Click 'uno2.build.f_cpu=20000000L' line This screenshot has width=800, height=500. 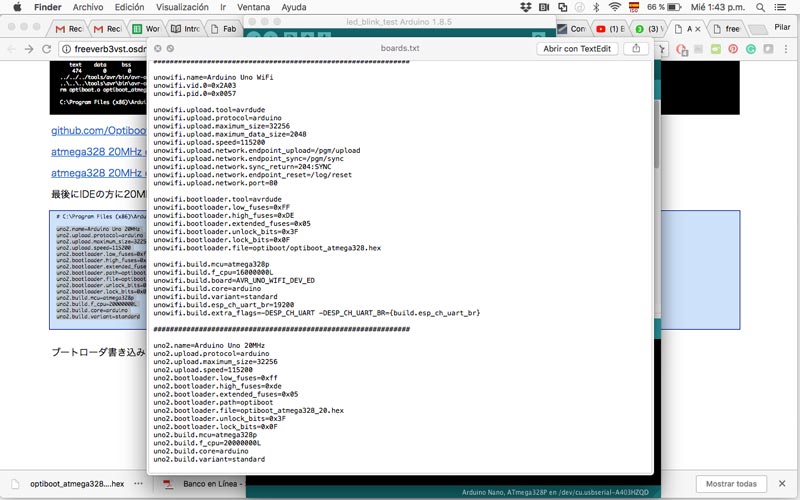(207, 443)
